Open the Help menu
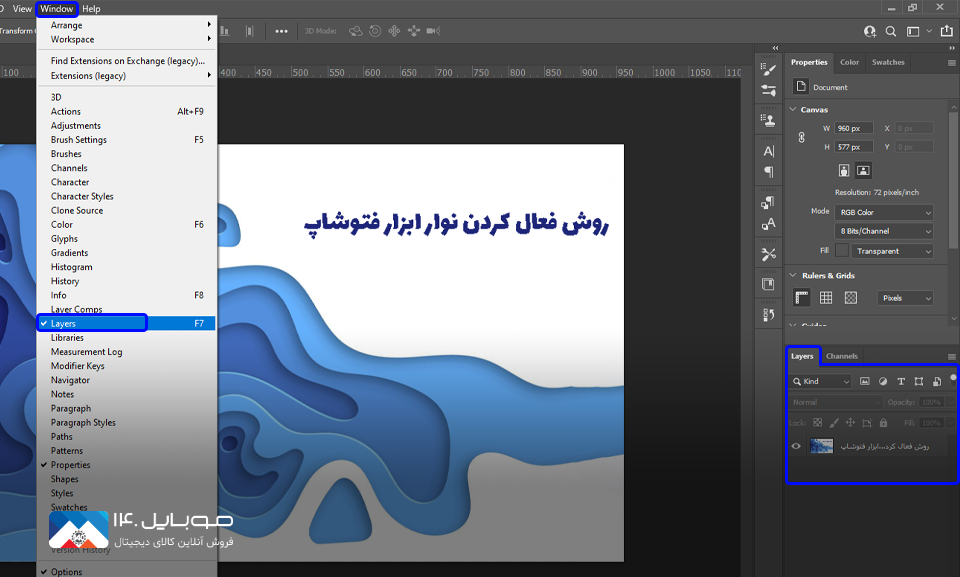 (91, 9)
